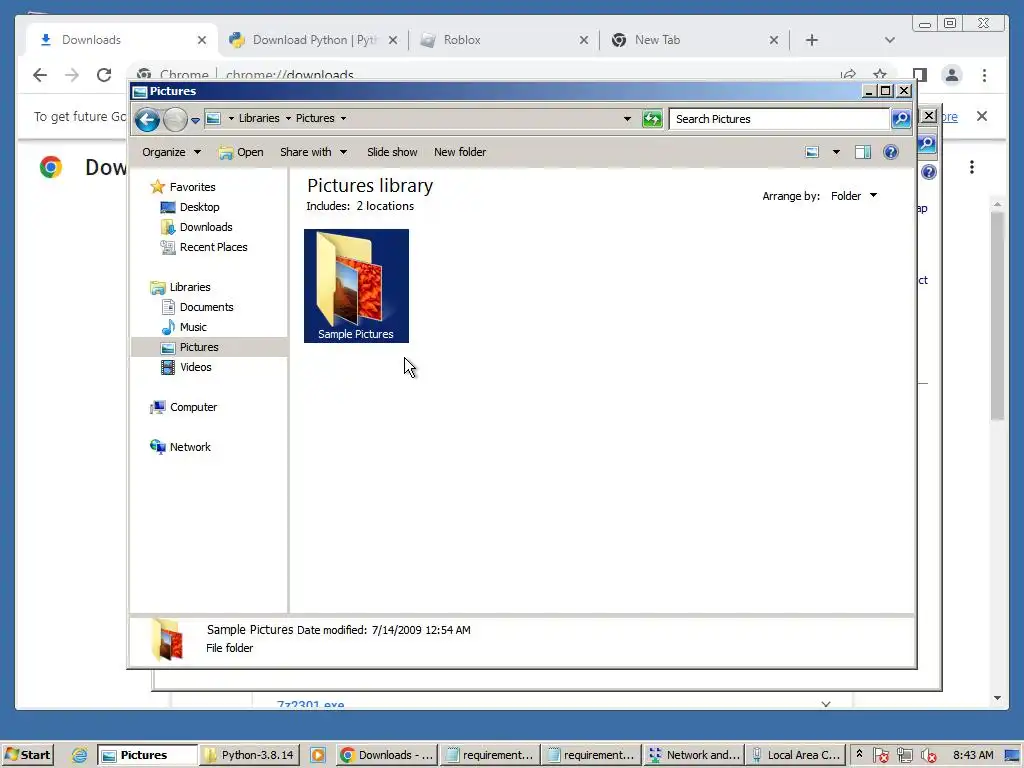
Task: Open Recent Places in Favorites
Action: (x=213, y=247)
